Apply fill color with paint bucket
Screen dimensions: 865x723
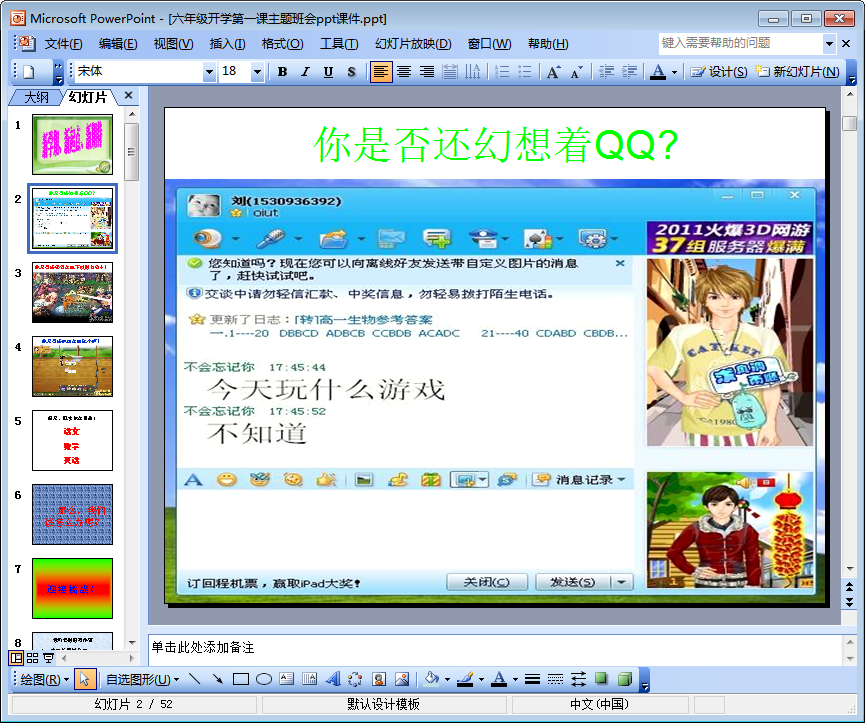pos(432,679)
